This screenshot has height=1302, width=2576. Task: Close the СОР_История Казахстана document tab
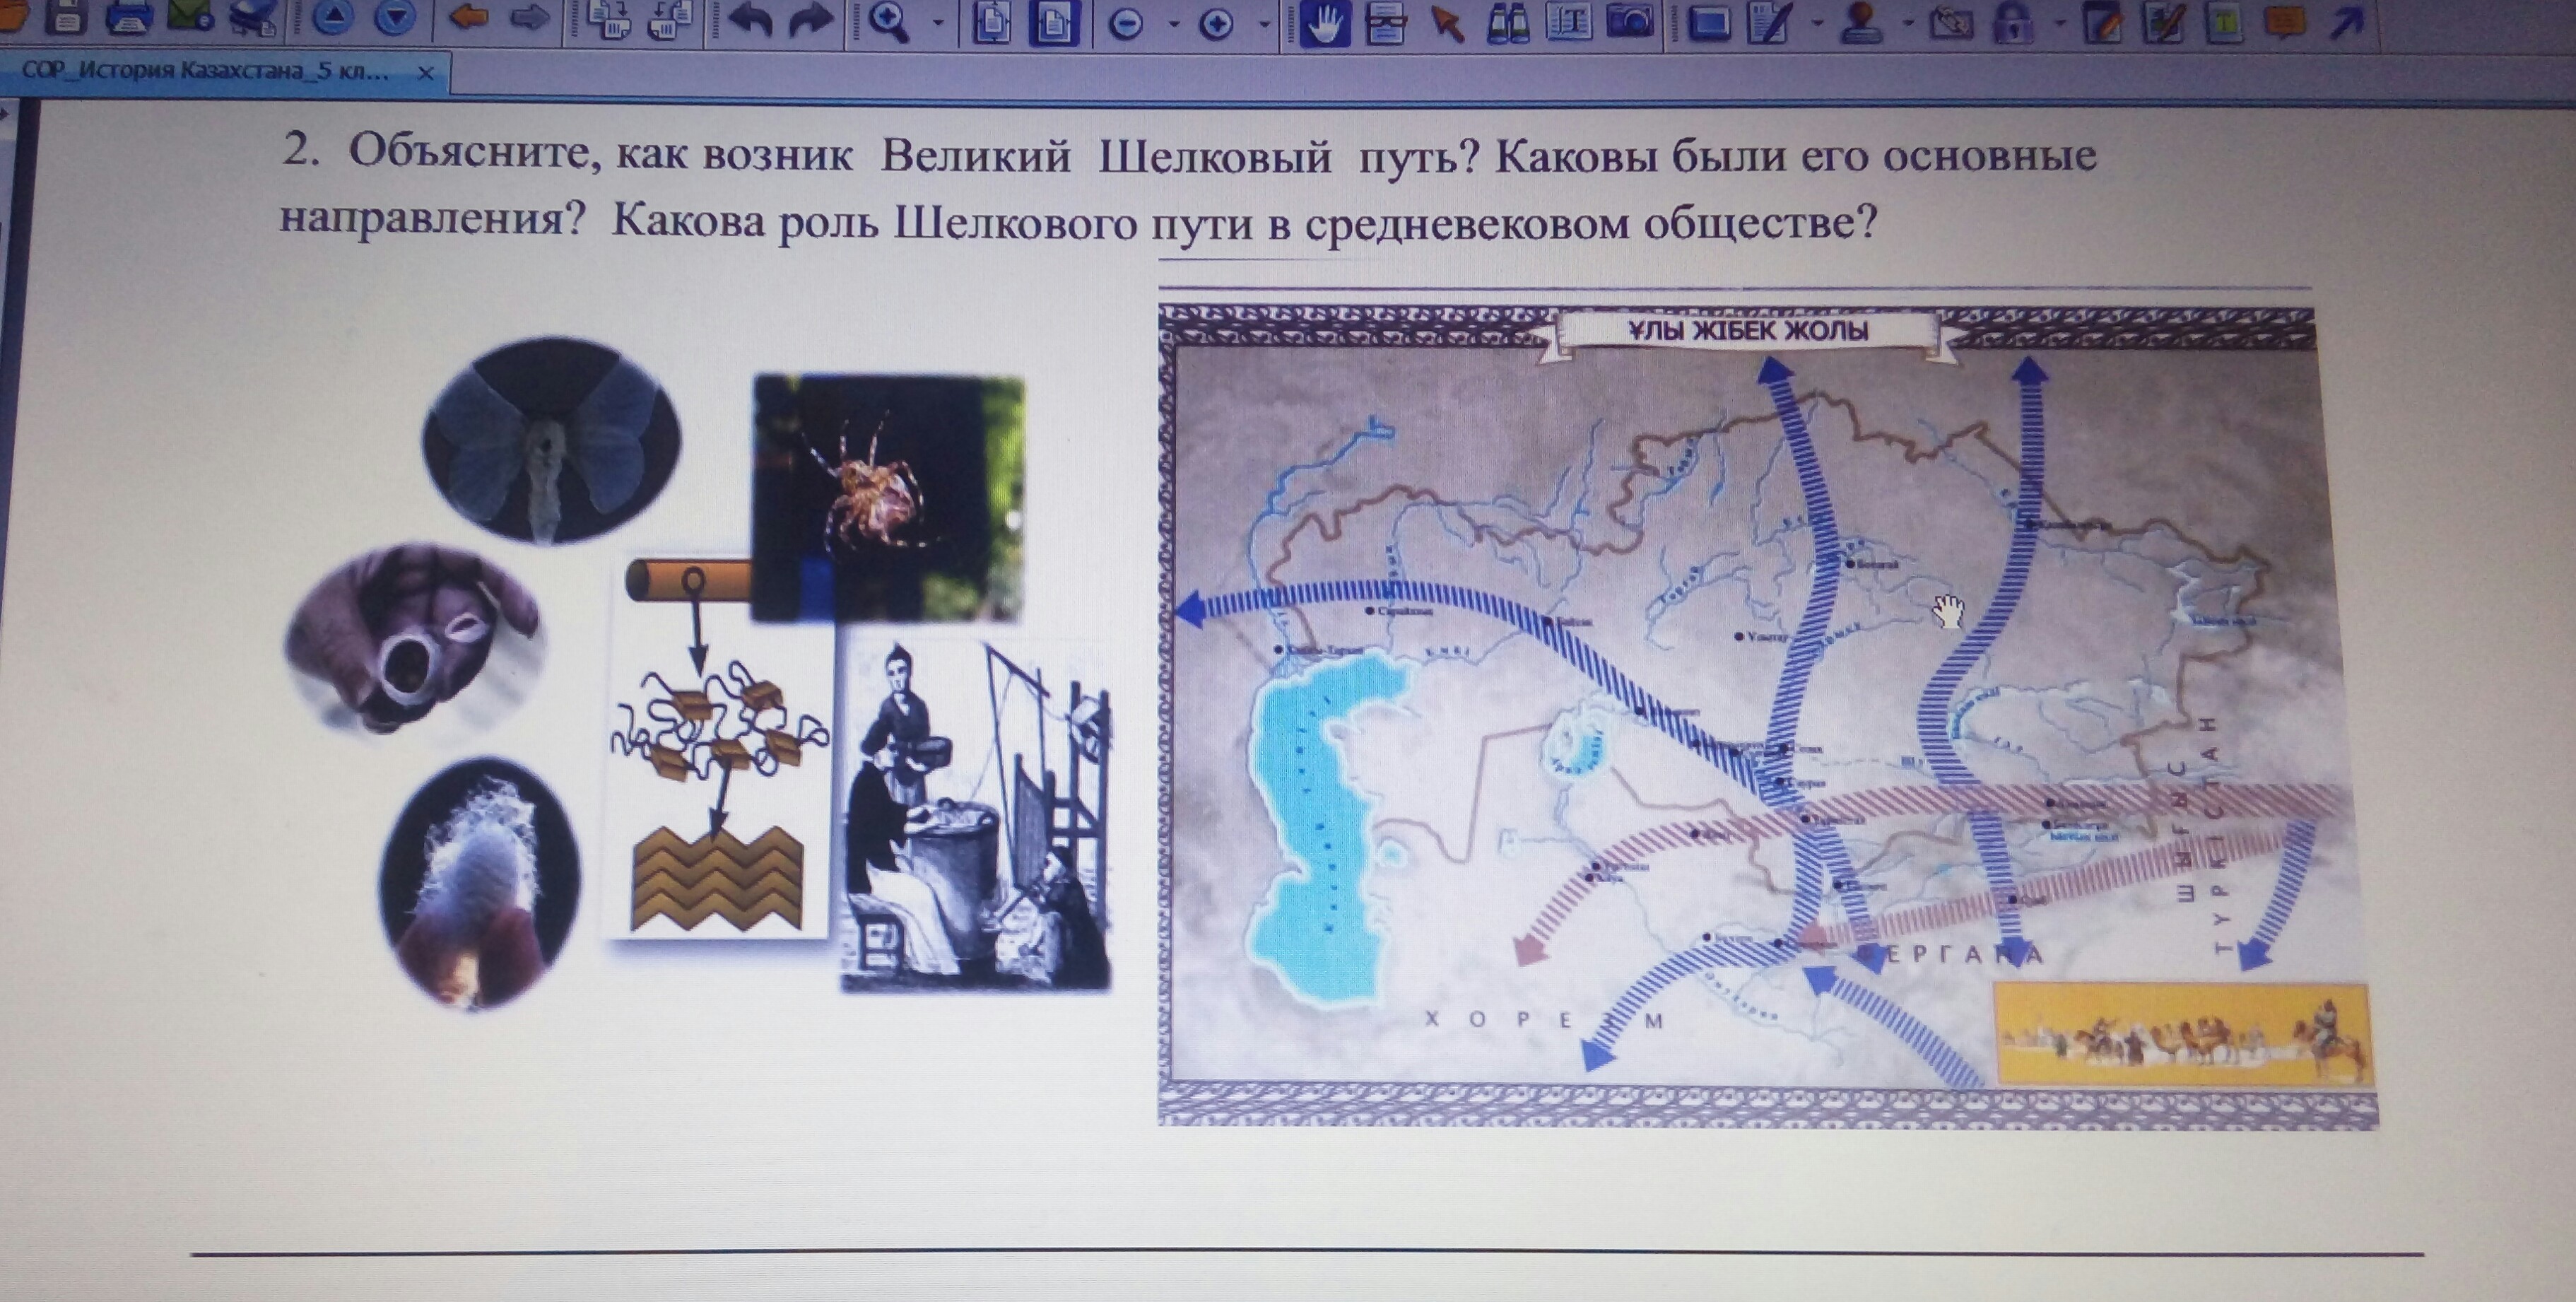tap(425, 73)
